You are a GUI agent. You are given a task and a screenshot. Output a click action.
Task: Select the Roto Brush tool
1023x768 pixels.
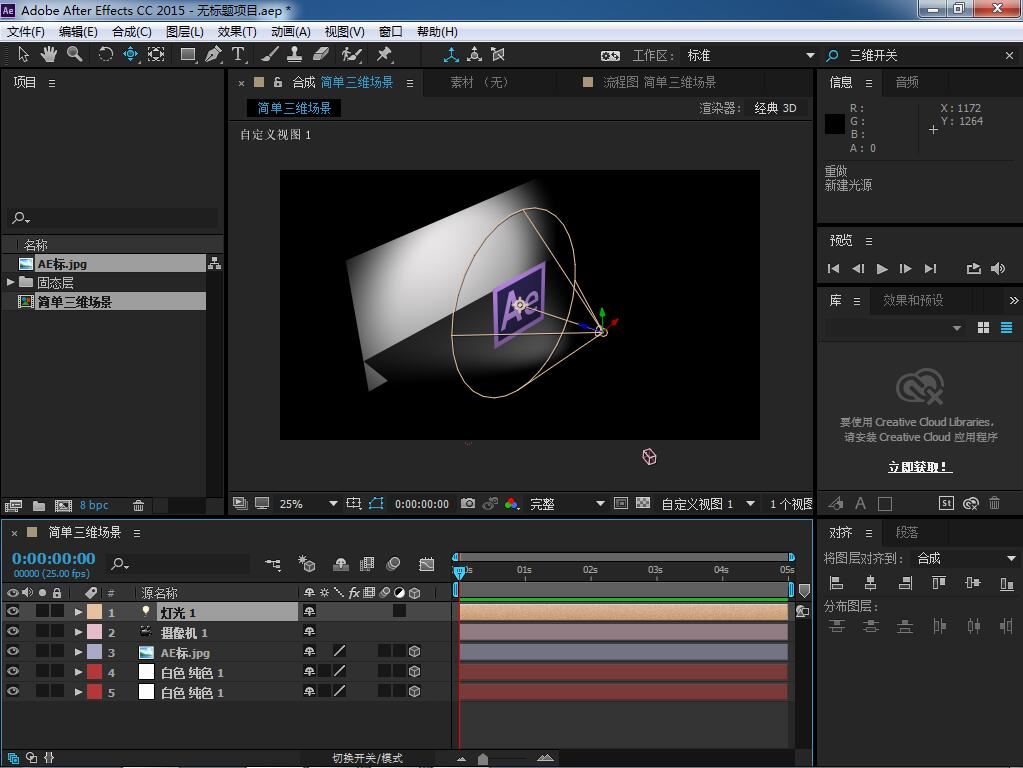(352, 55)
